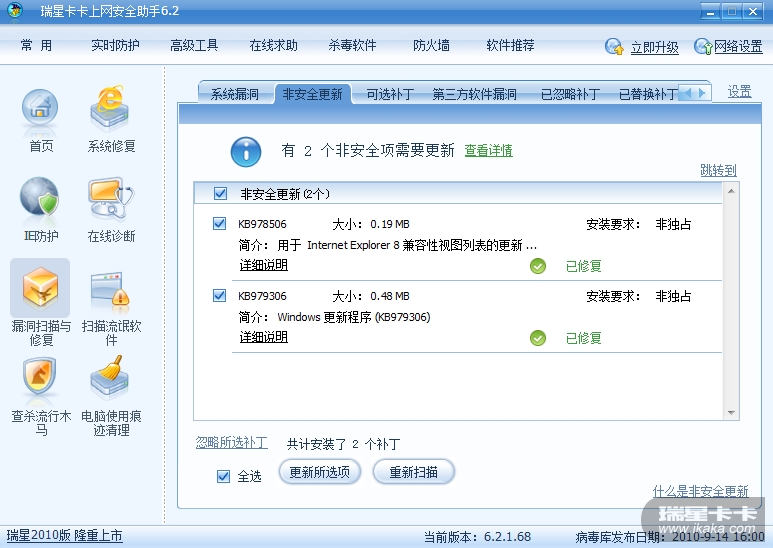This screenshot has height=548, width=773.
Task: Switch to the 系统漏洞 tab
Action: click(235, 94)
